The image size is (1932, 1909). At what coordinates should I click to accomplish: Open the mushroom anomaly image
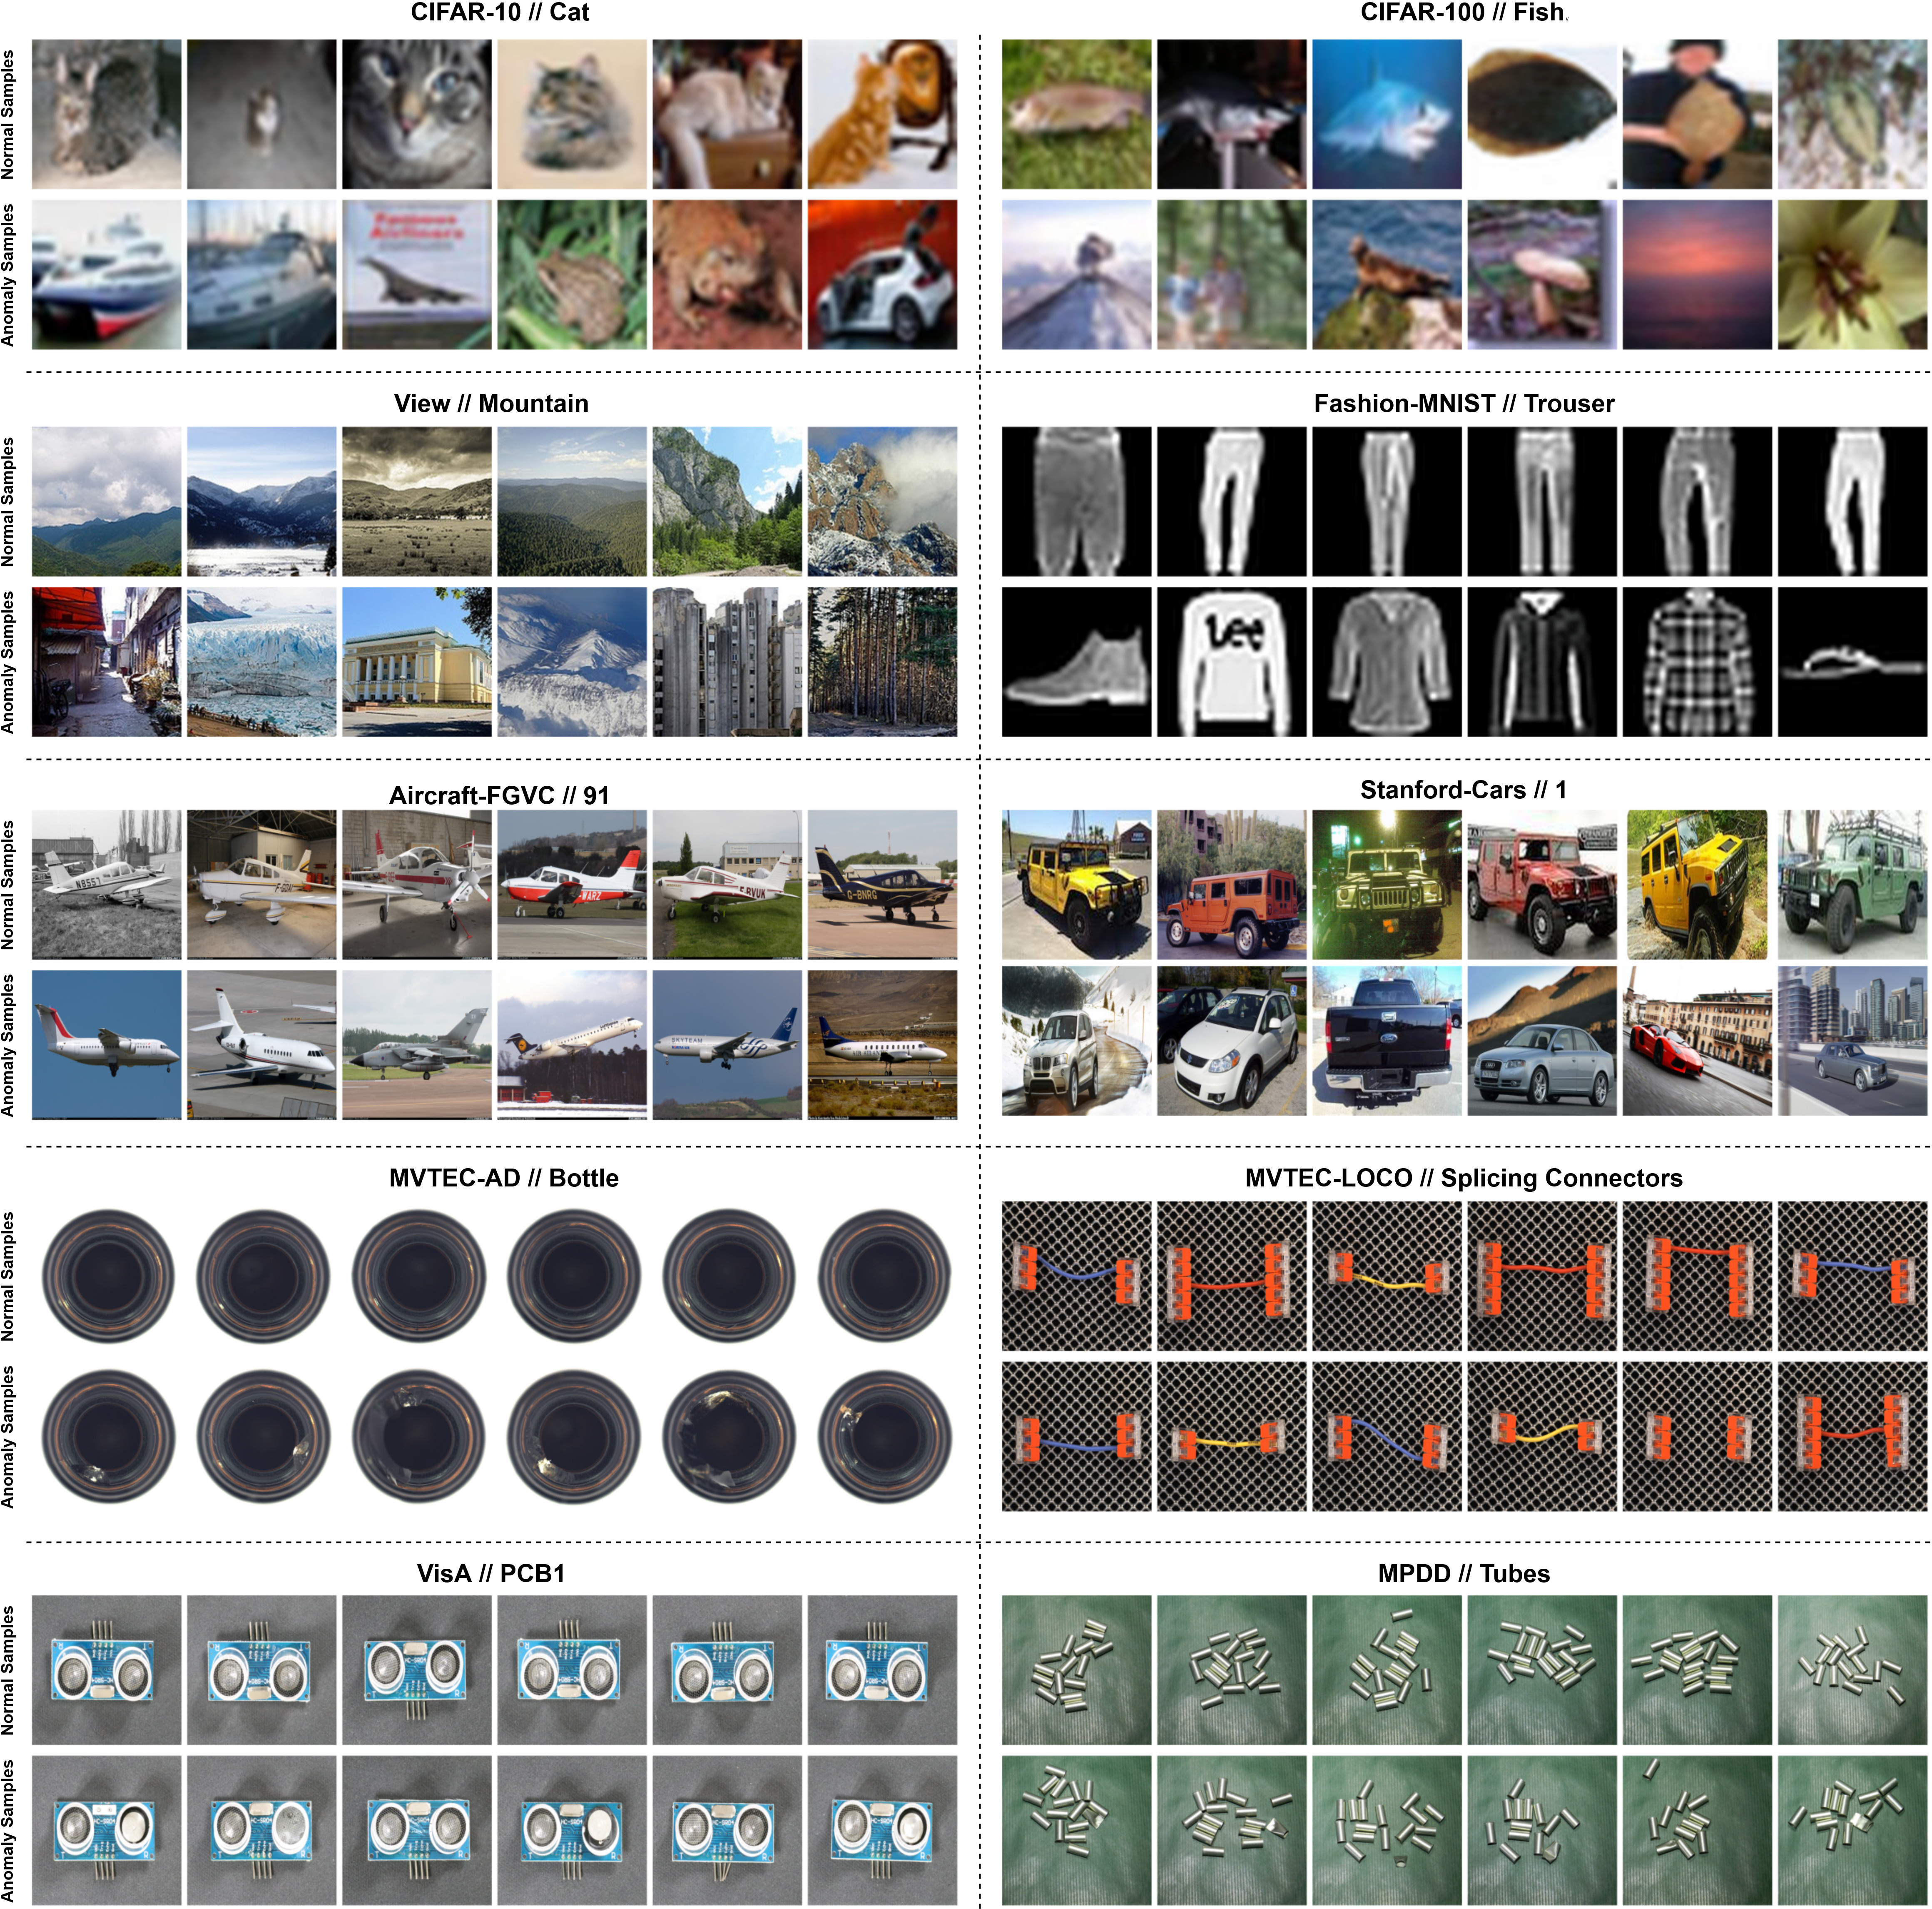pyautogui.click(x=1542, y=274)
